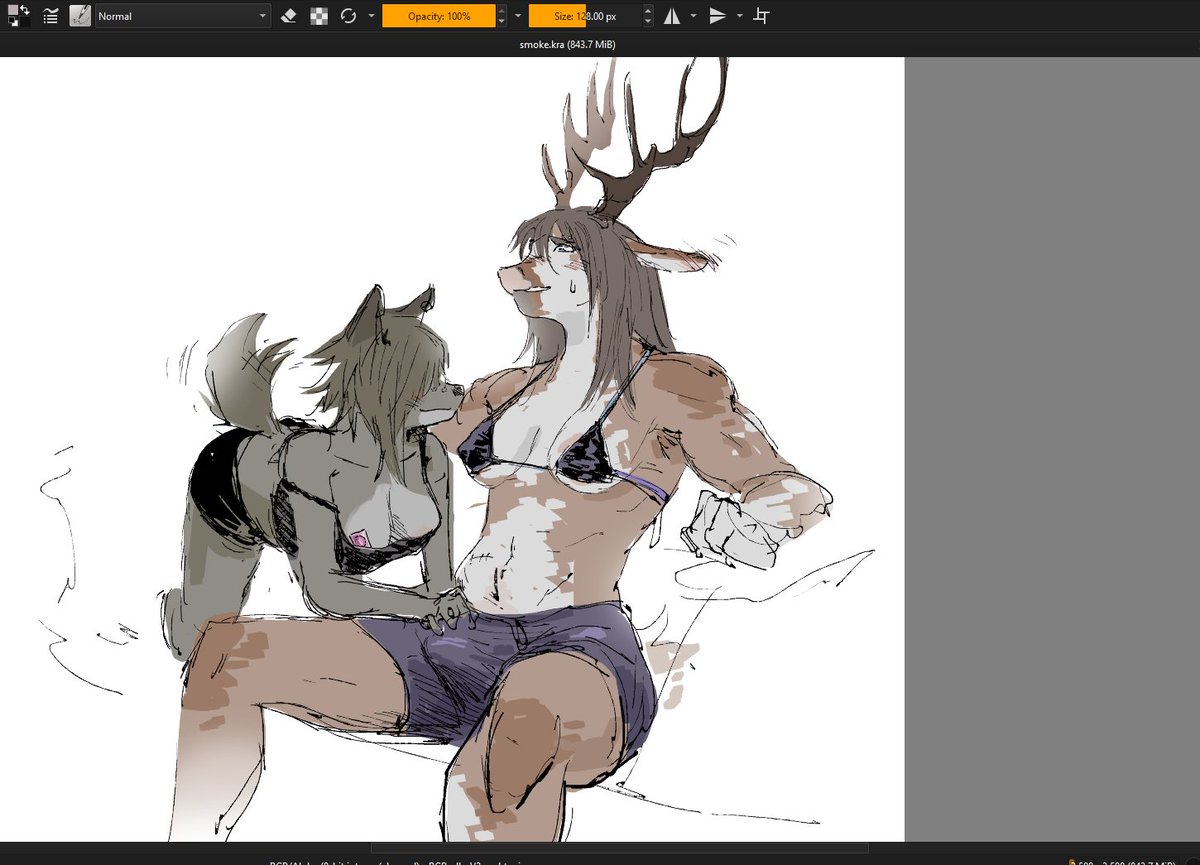Toggle horizontal mirror tool
The height and width of the screenshot is (865, 1200).
coord(672,16)
